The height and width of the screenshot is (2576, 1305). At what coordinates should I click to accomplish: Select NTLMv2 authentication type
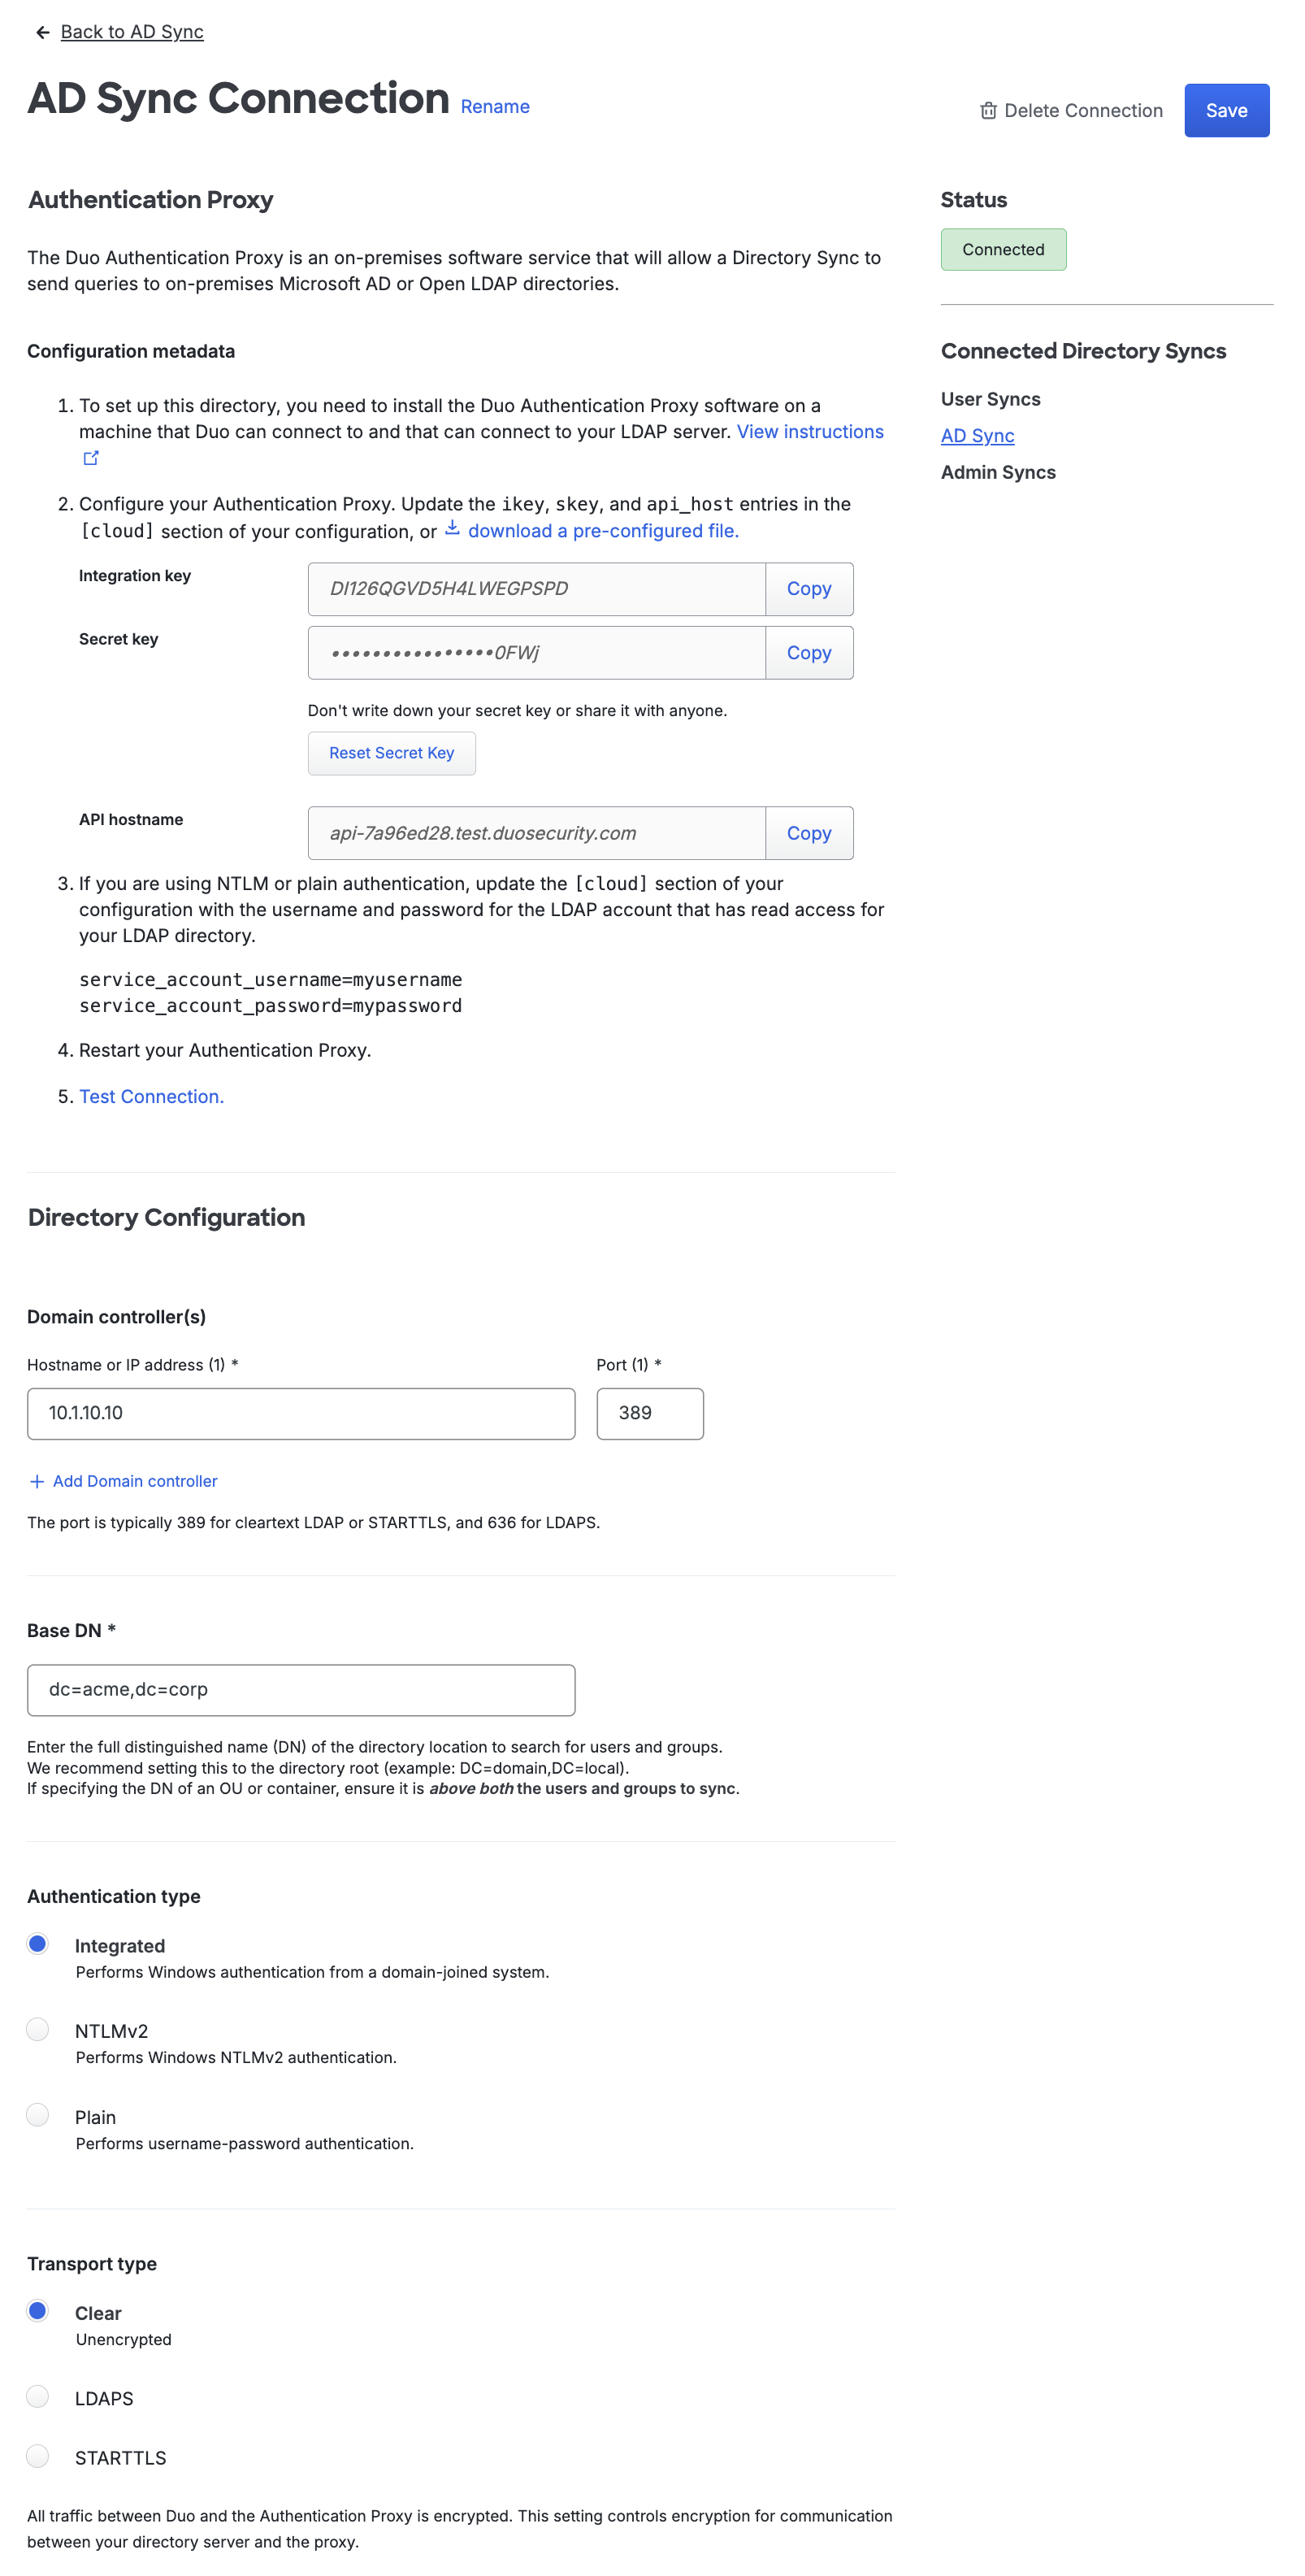[x=38, y=2029]
